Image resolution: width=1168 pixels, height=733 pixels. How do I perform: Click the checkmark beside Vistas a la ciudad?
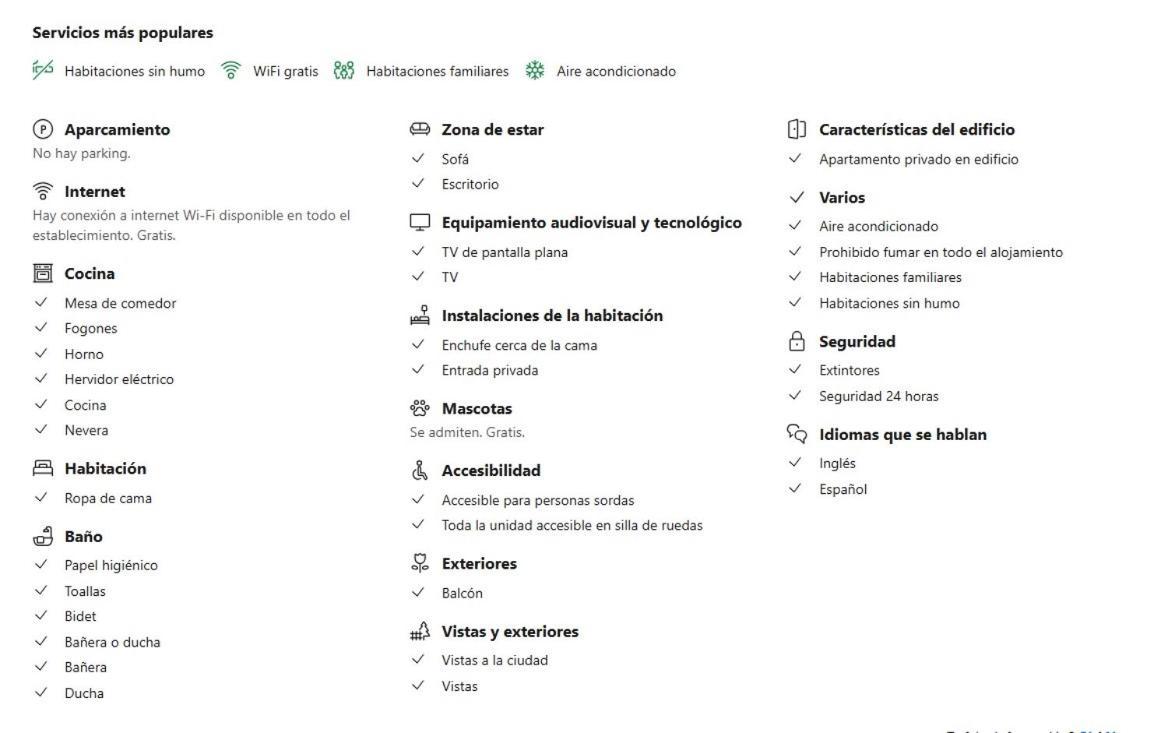(418, 659)
